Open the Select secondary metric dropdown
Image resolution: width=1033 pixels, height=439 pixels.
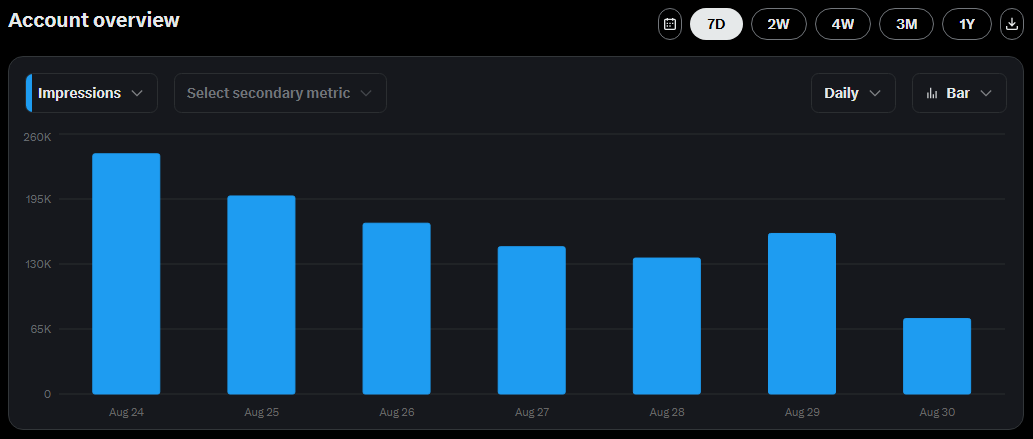coord(280,93)
